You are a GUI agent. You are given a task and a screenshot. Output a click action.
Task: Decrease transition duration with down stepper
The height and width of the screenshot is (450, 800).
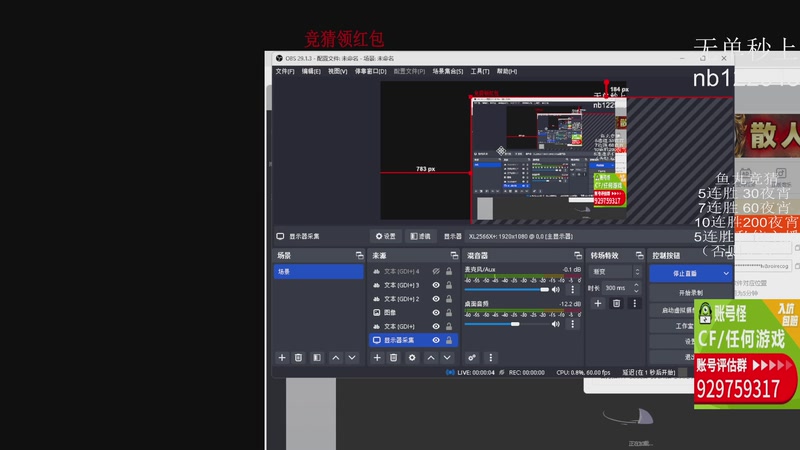[636, 291]
